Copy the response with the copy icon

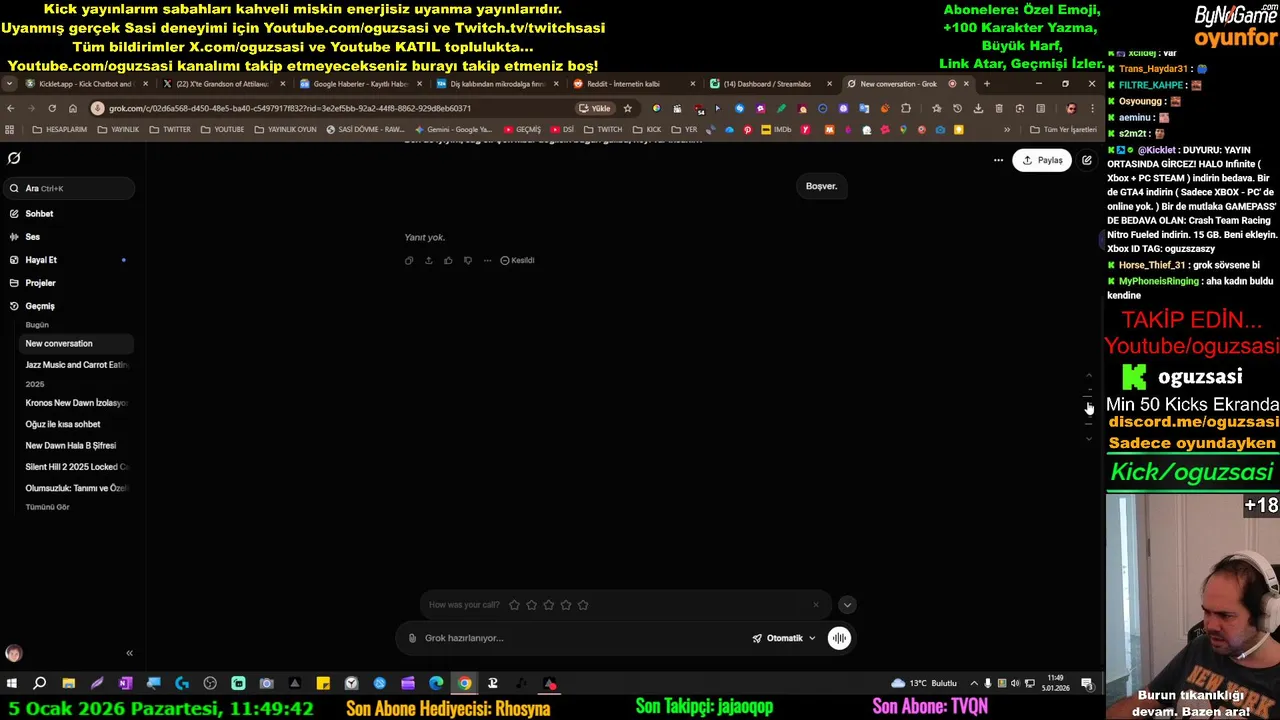[409, 260]
